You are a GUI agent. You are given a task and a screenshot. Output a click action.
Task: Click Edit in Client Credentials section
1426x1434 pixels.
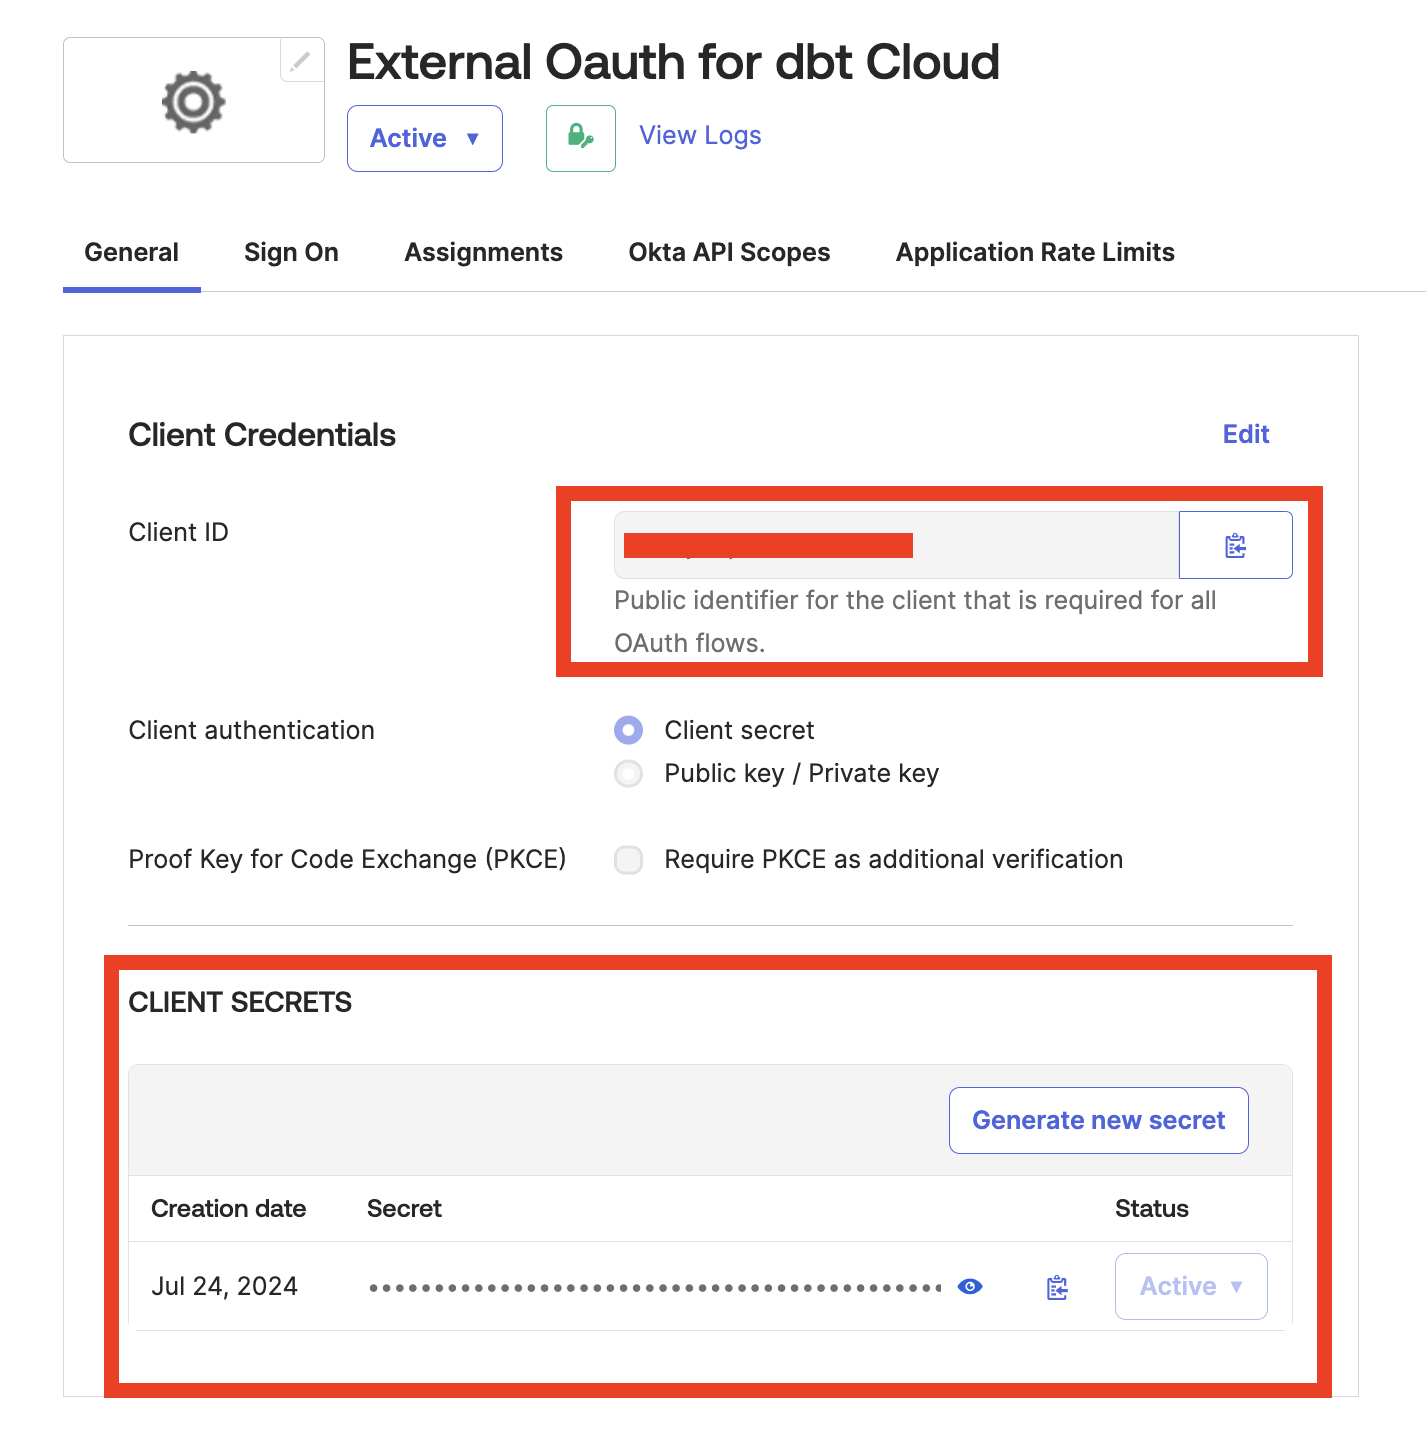point(1245,434)
